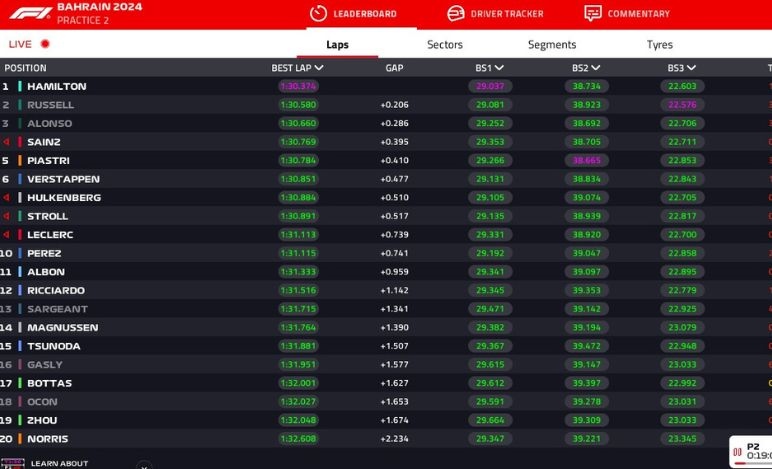This screenshot has width=772, height=469.
Task: Click the red arrow icon beside Leclerc
Action: tap(7, 235)
